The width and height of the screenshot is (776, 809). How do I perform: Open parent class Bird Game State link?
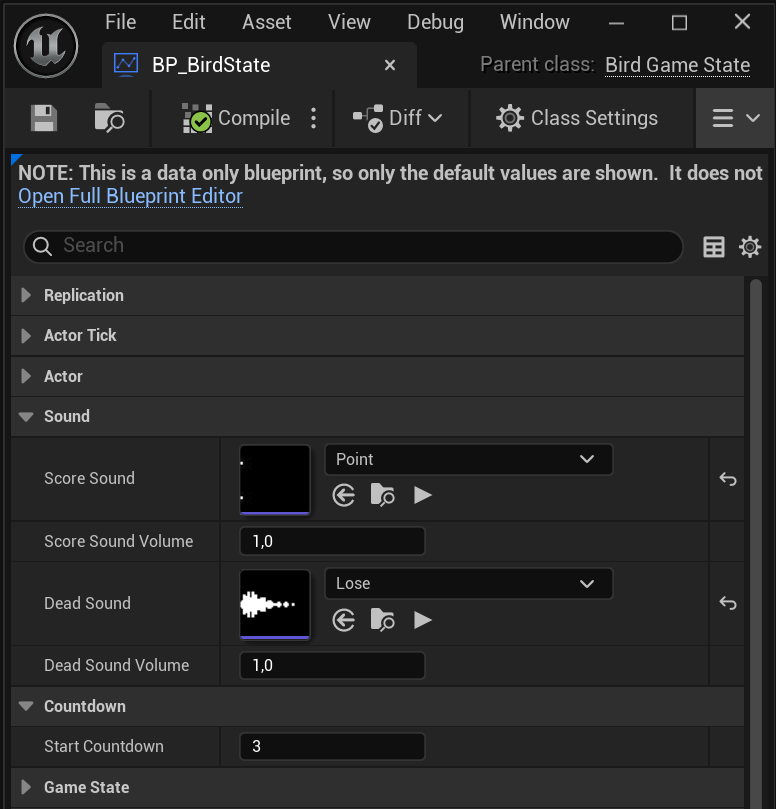click(677, 65)
